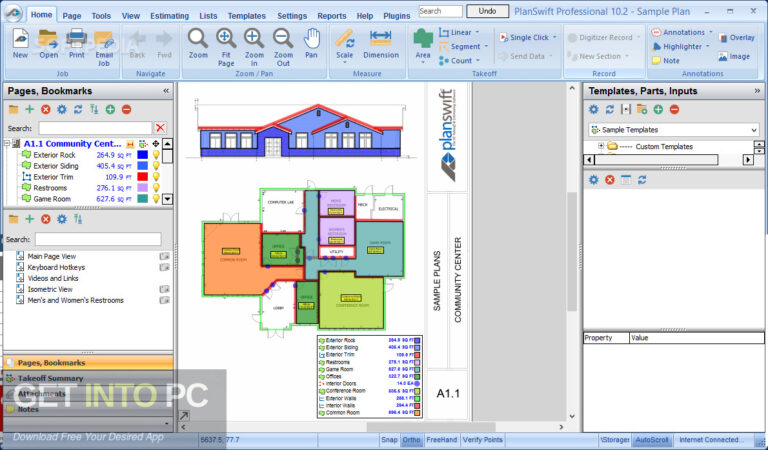Open the Sample Templates dropdown
Screen dimensions: 768x450
point(753,130)
